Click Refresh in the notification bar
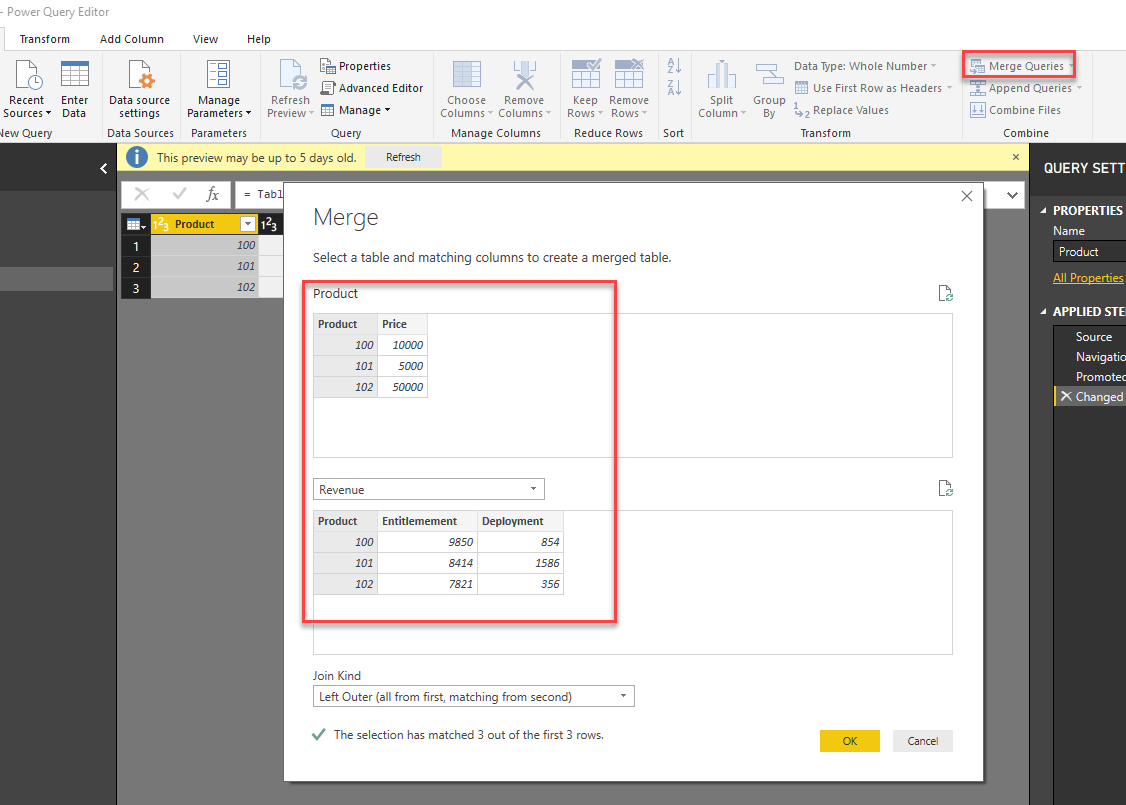1126x805 pixels. [x=403, y=157]
